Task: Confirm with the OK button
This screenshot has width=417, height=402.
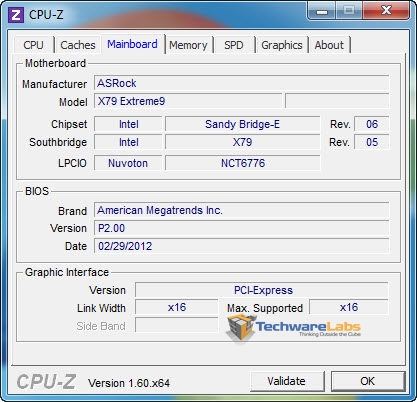Action: 368,381
